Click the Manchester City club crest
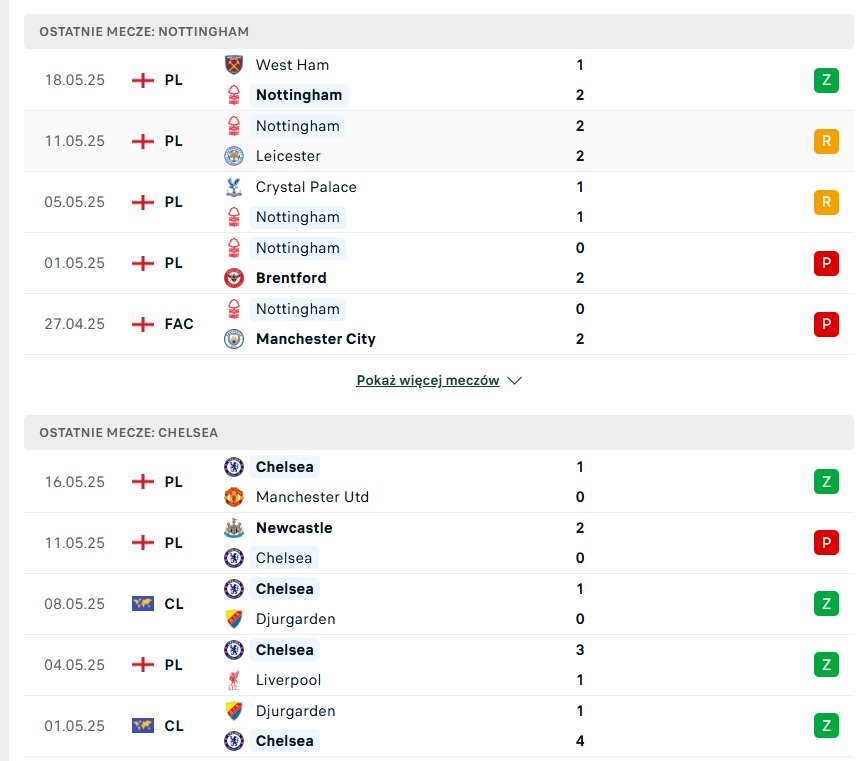The image size is (862, 761). click(x=234, y=339)
